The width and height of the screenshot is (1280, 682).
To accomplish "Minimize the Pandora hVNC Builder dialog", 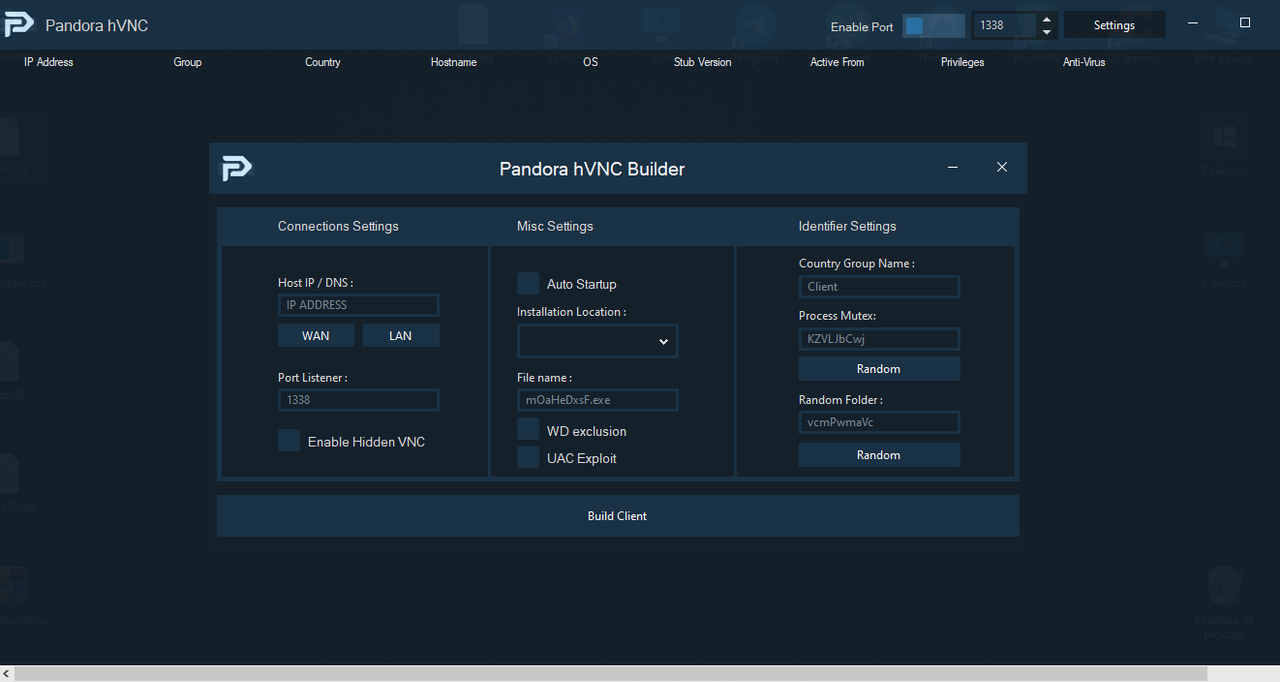I will [x=953, y=167].
